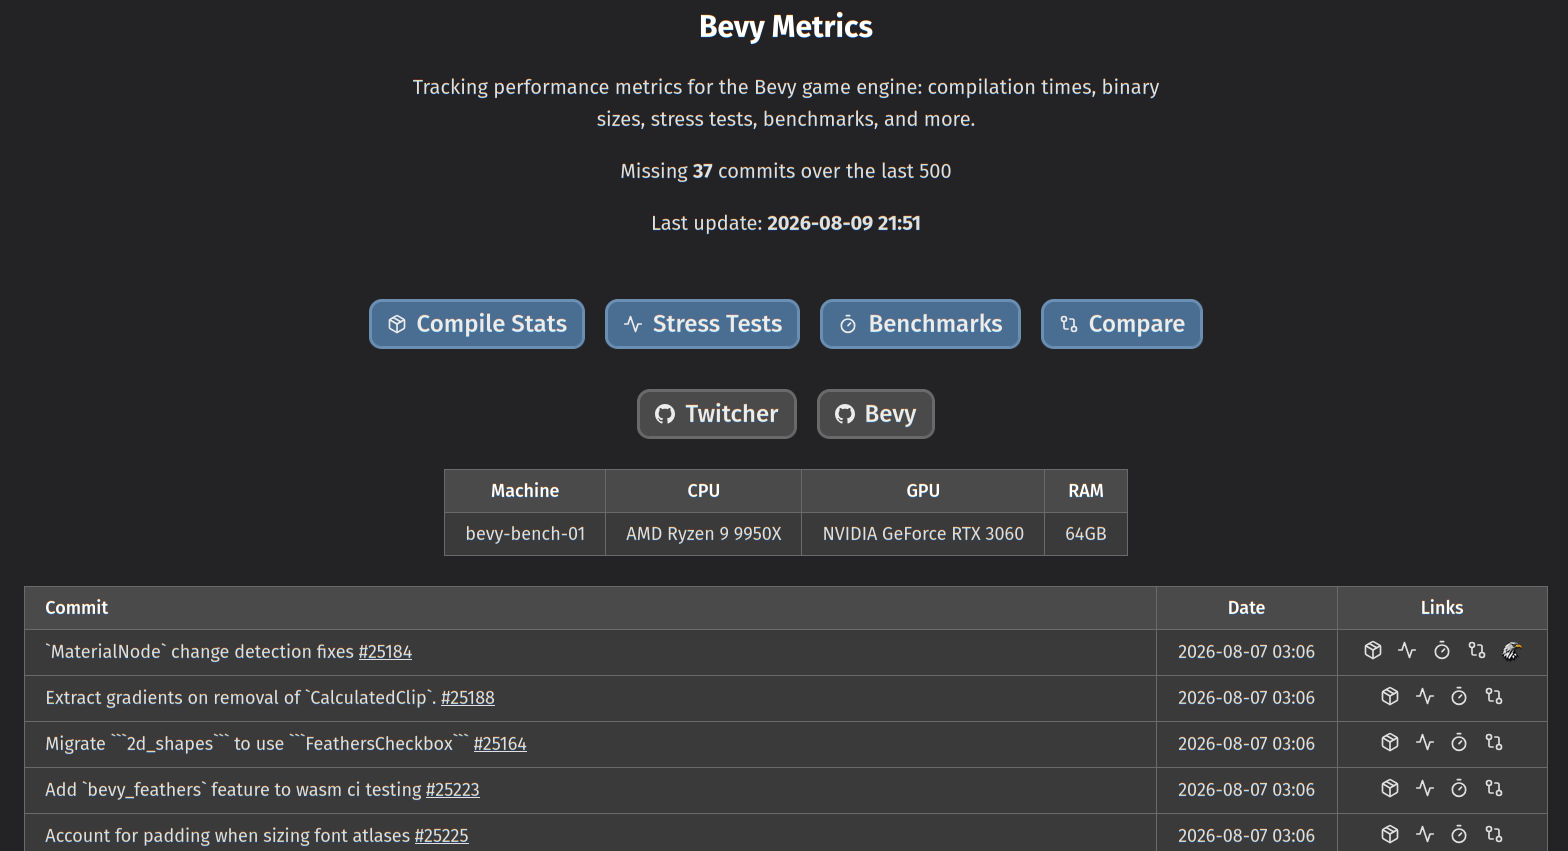
Task: Visit the Twitcher GitHub repository
Action: click(x=717, y=414)
